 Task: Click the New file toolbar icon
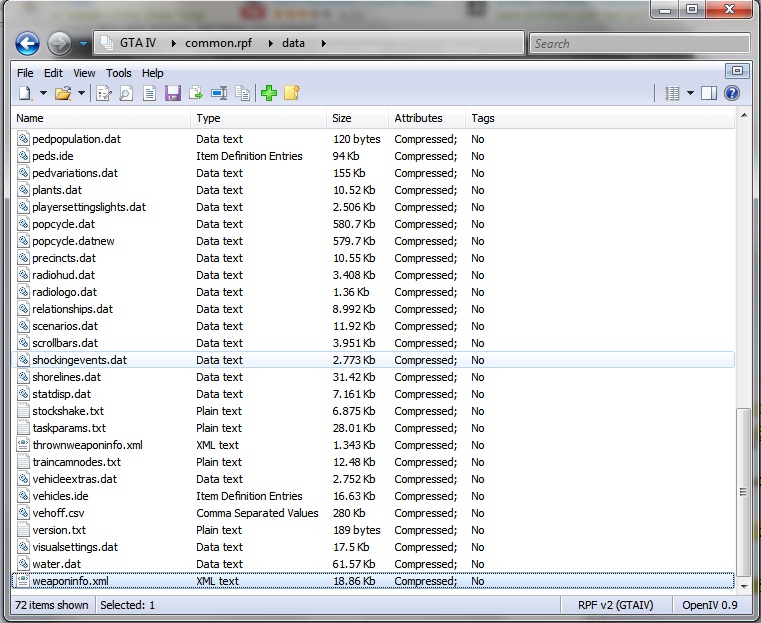25,93
